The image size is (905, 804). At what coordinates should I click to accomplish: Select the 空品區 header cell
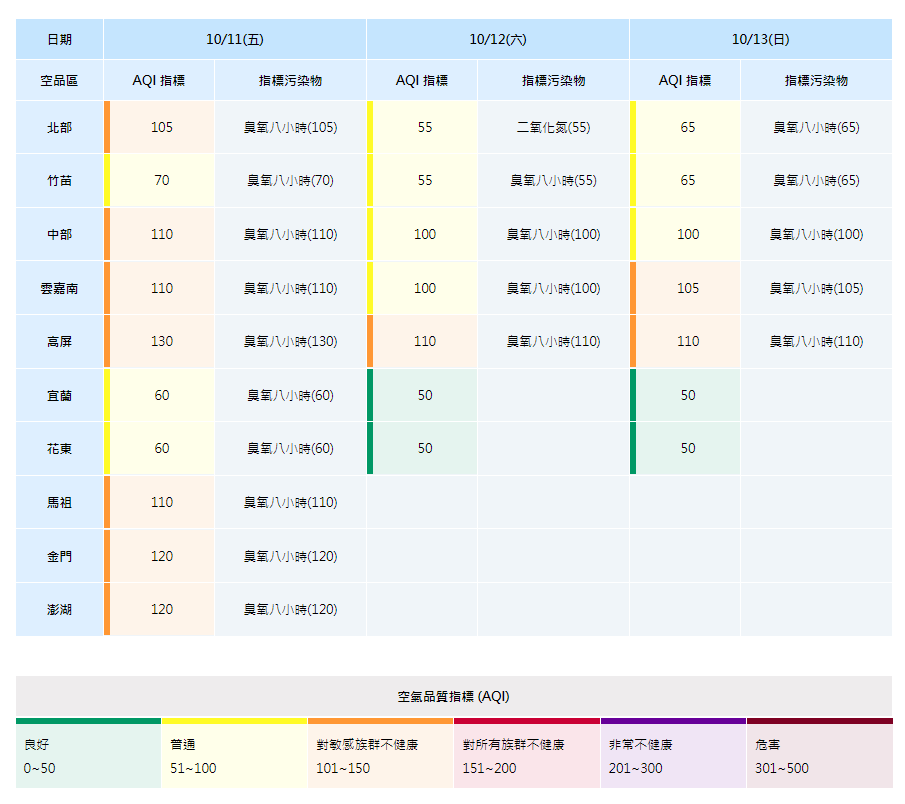coord(59,81)
